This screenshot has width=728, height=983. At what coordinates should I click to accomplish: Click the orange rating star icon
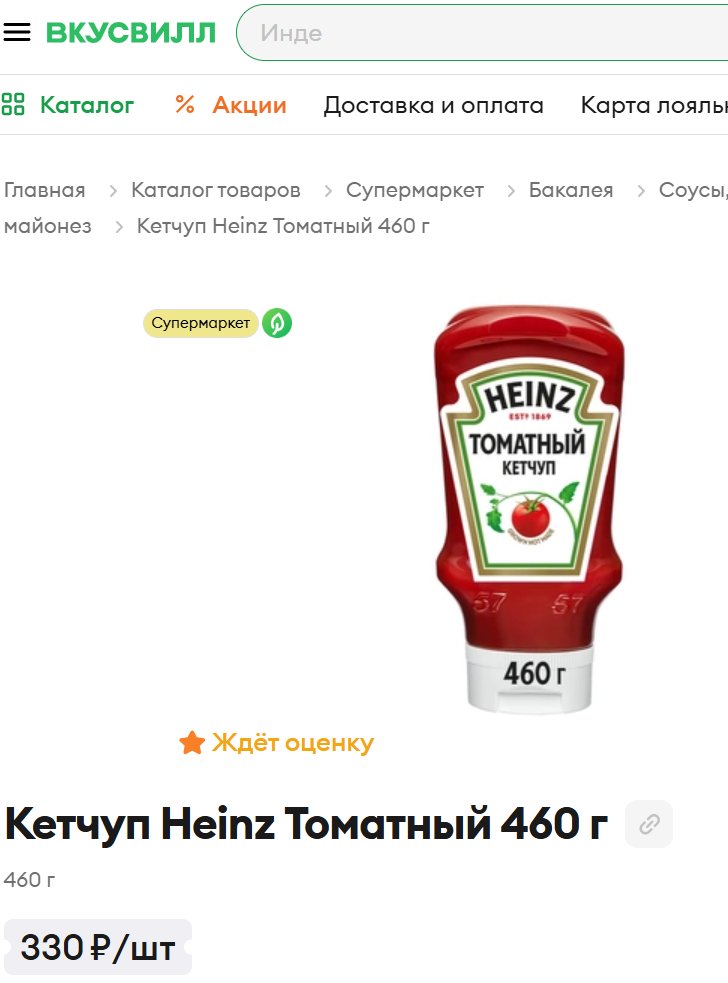point(192,743)
